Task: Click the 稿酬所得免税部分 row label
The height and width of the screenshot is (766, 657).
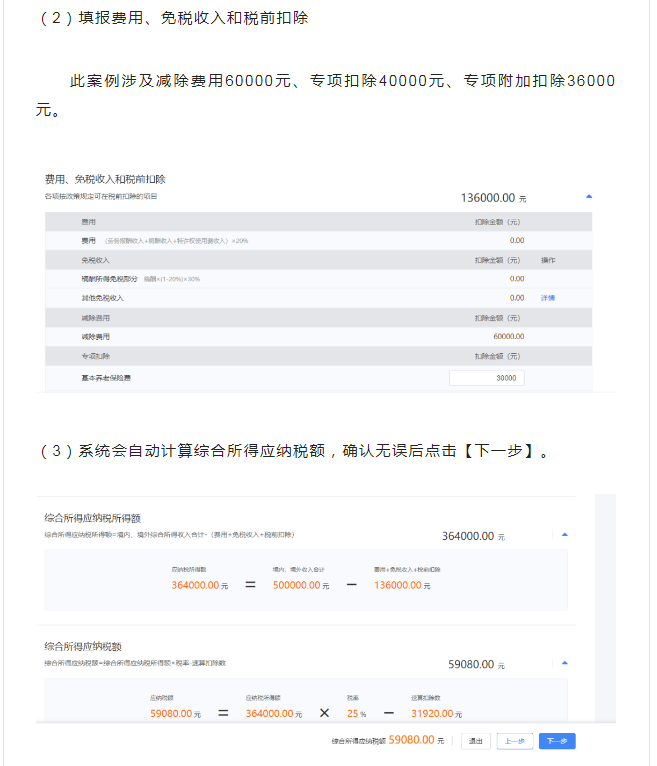Action: click(110, 279)
